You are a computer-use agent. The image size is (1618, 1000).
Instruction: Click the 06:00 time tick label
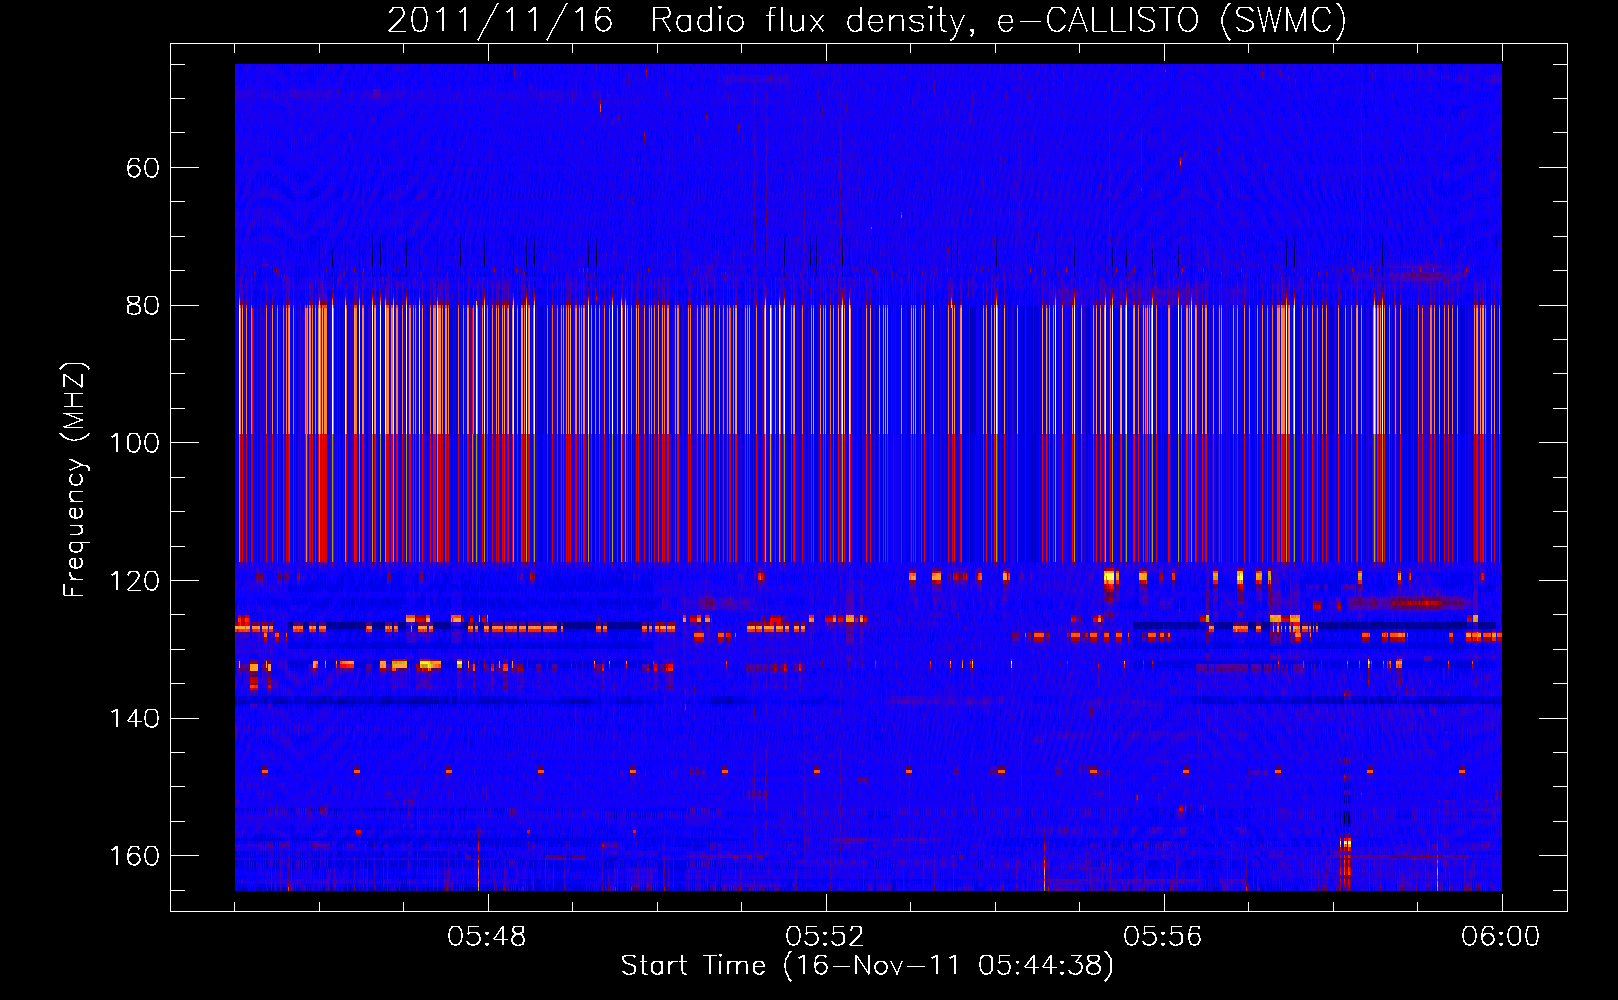(x=1501, y=937)
